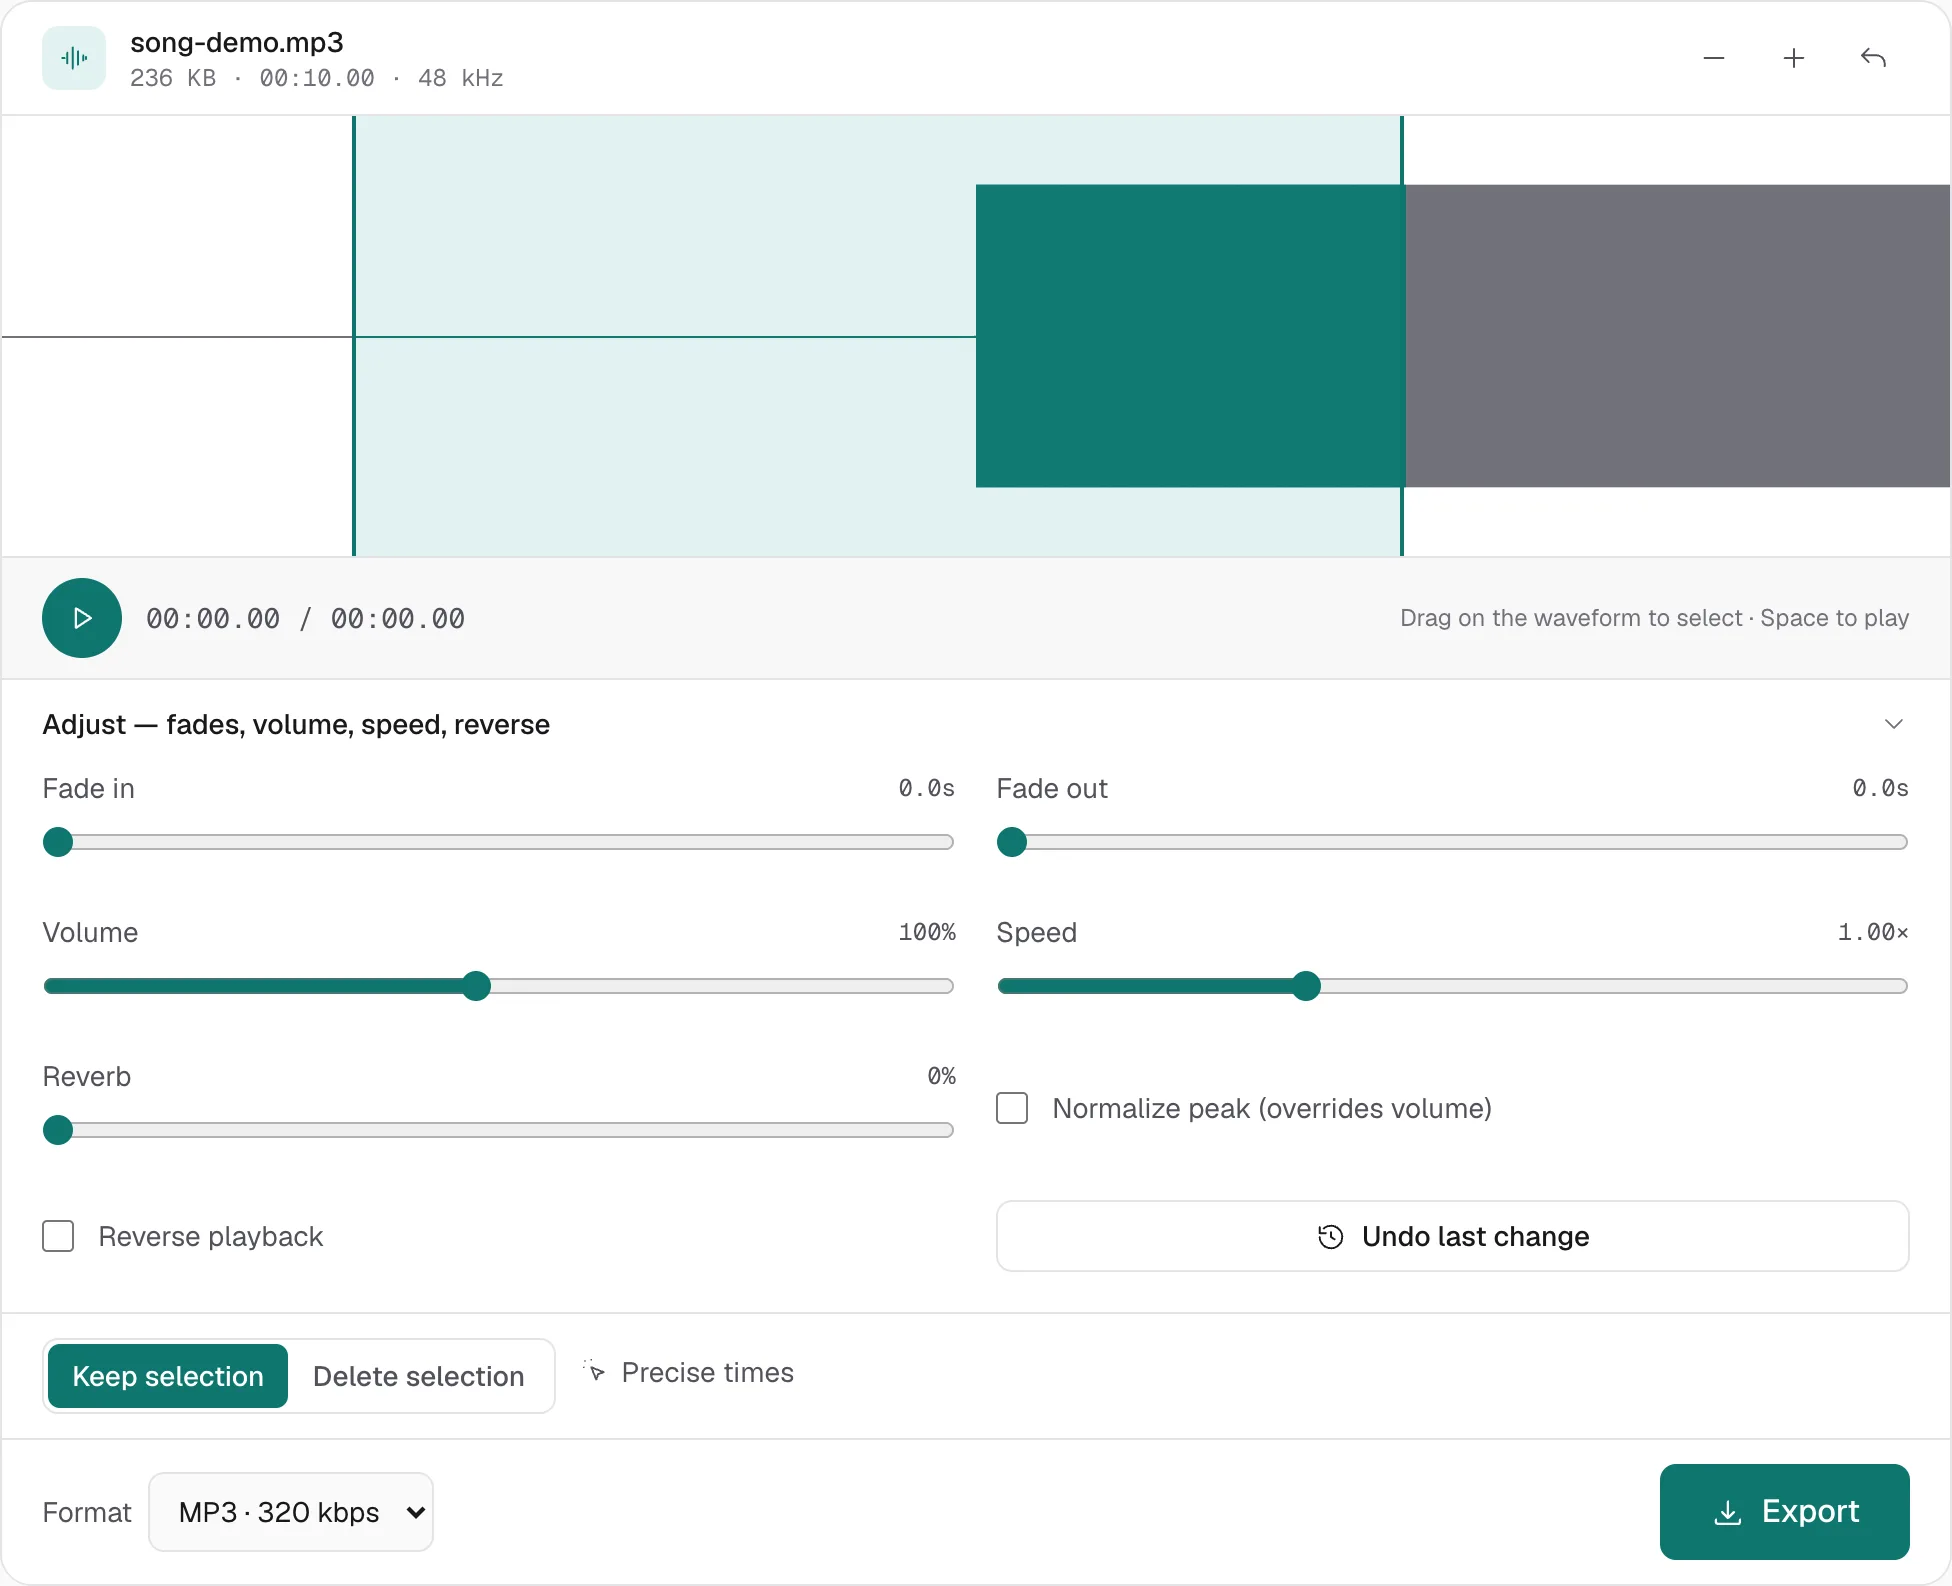The height and width of the screenshot is (1586, 1952).
Task: Click the '236 KB · 00:10.00 · 48 kHz' info
Action: 317,78
